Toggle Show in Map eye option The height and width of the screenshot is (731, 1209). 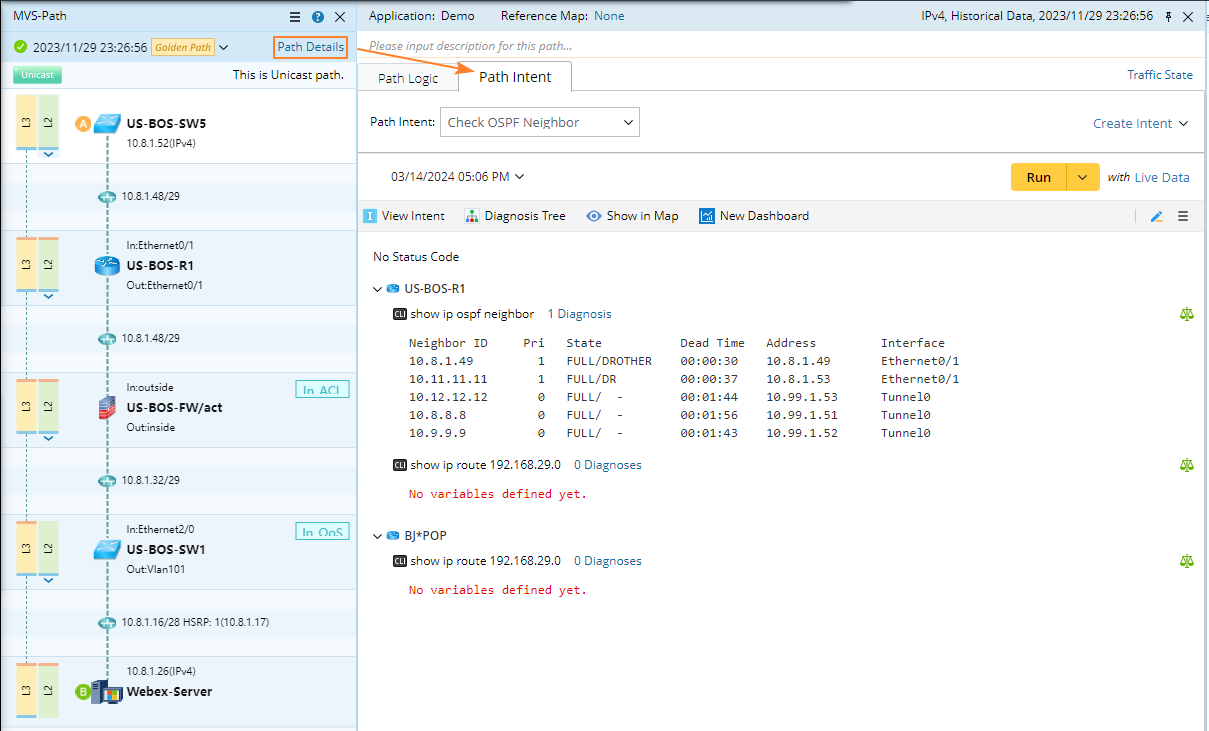[x=632, y=216]
